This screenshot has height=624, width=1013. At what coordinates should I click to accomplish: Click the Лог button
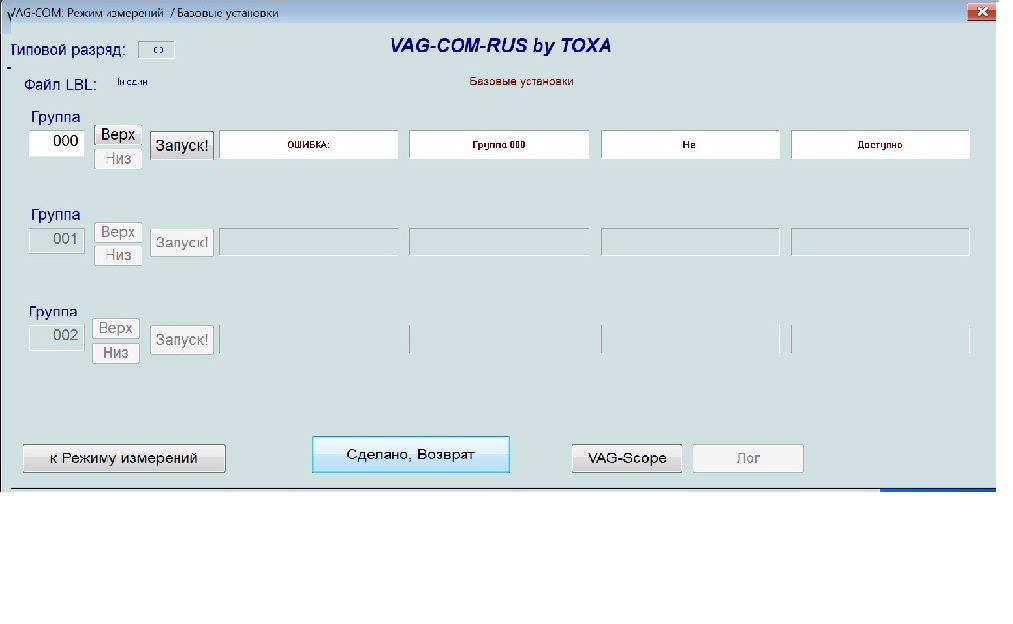point(748,459)
